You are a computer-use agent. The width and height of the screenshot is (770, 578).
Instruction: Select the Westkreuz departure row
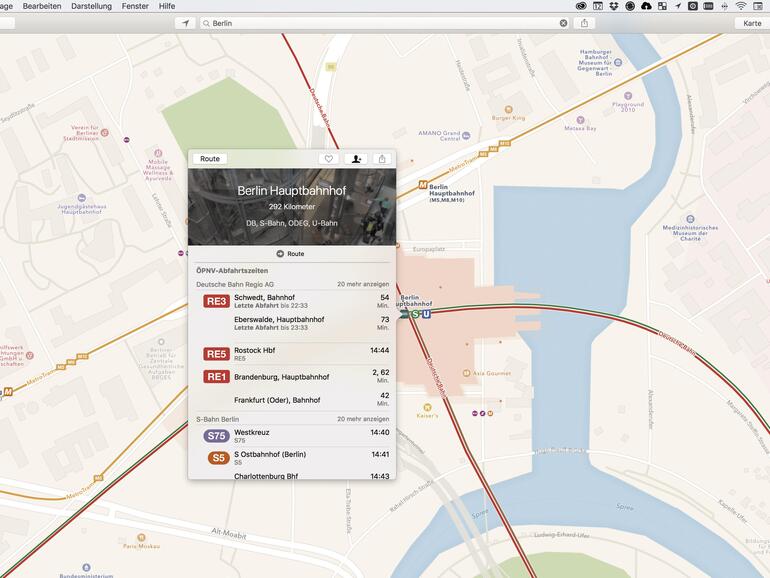click(x=293, y=436)
